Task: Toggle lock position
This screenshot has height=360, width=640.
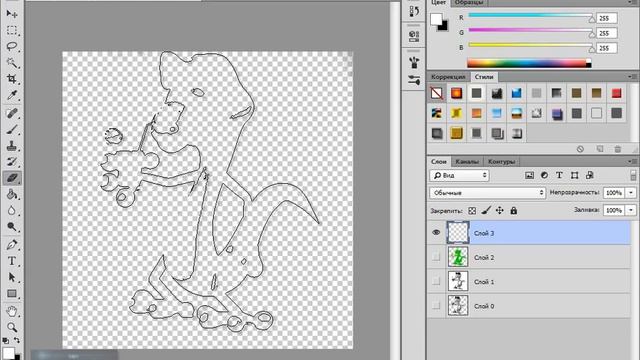Action: (500, 211)
